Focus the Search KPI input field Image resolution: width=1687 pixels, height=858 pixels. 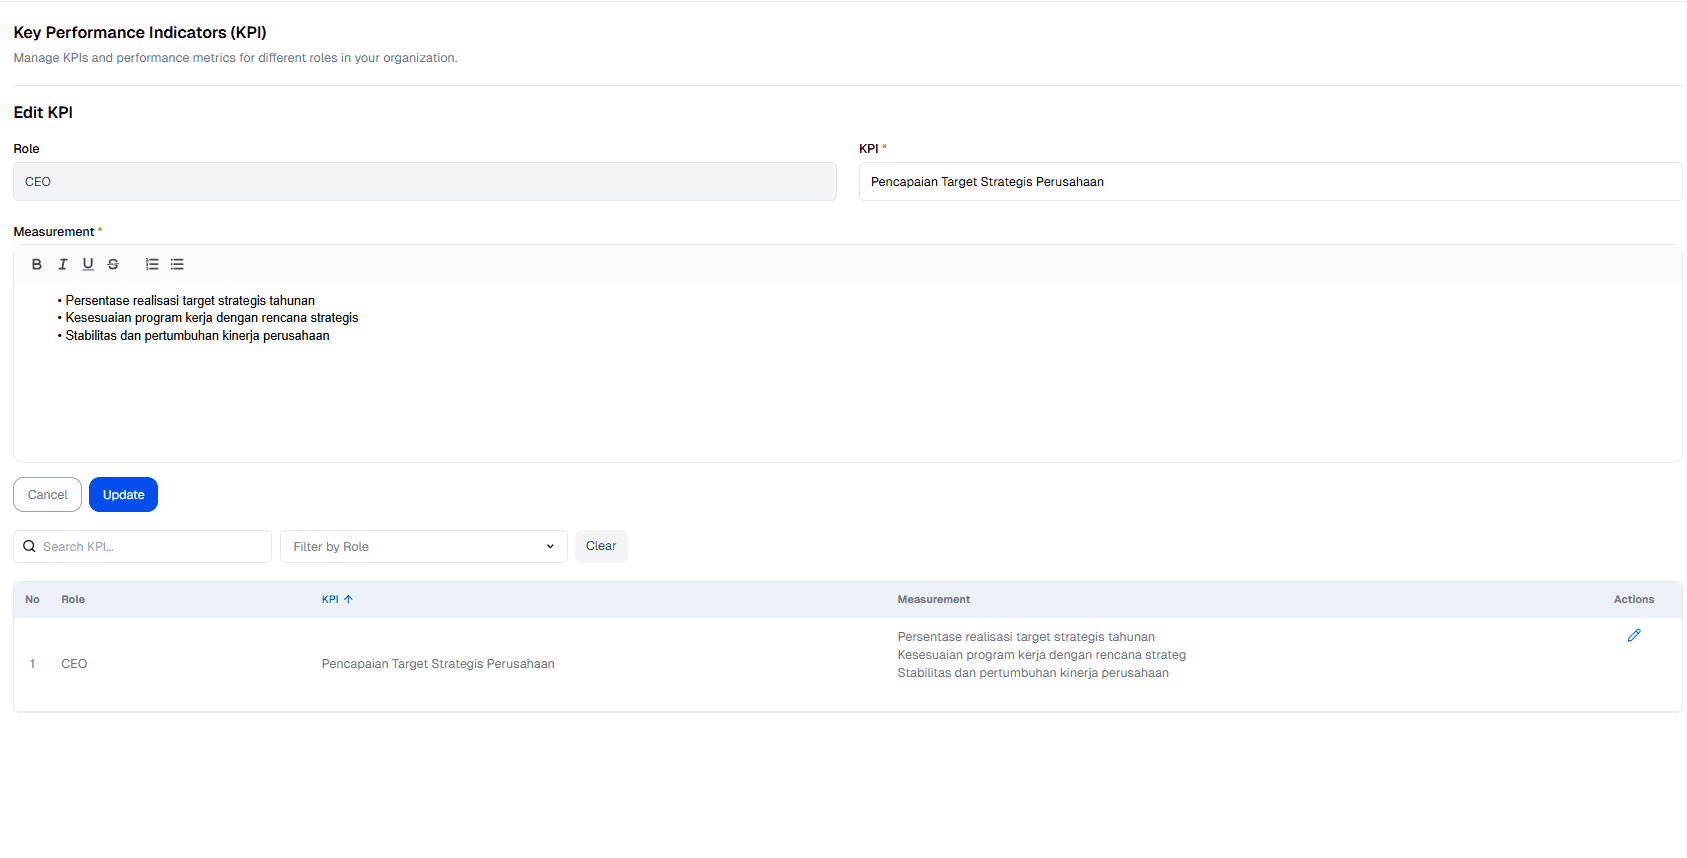pos(142,546)
